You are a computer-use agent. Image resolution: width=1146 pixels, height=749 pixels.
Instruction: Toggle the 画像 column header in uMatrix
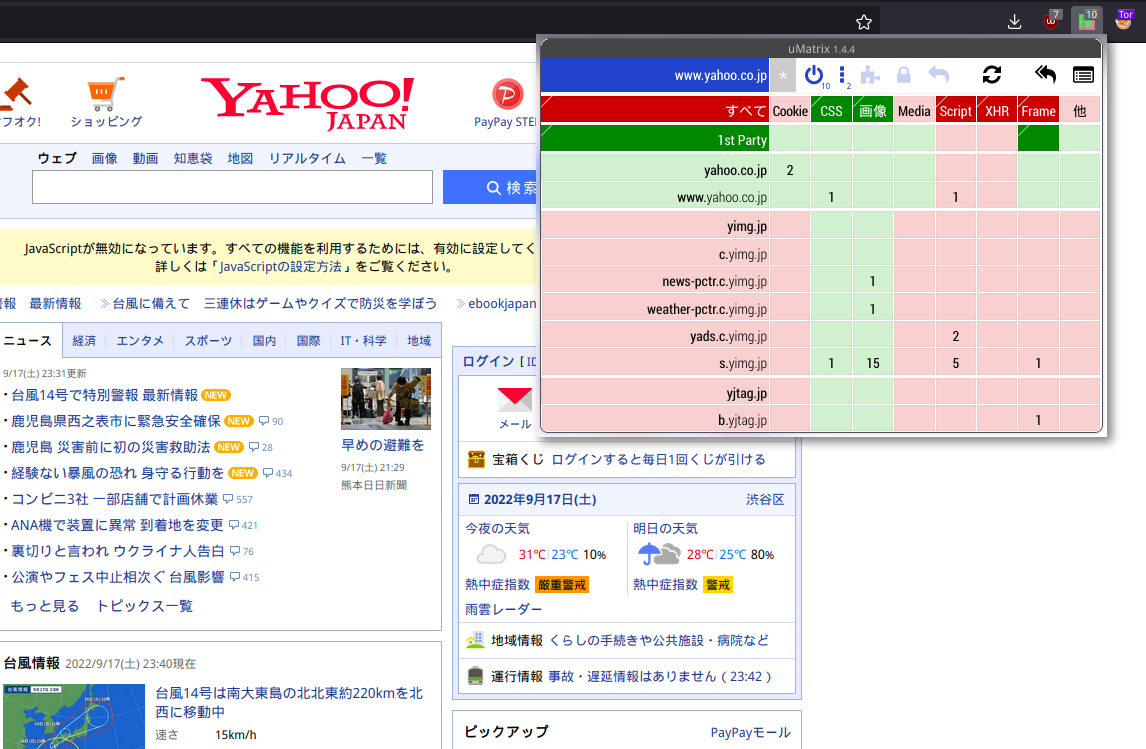coord(873,110)
